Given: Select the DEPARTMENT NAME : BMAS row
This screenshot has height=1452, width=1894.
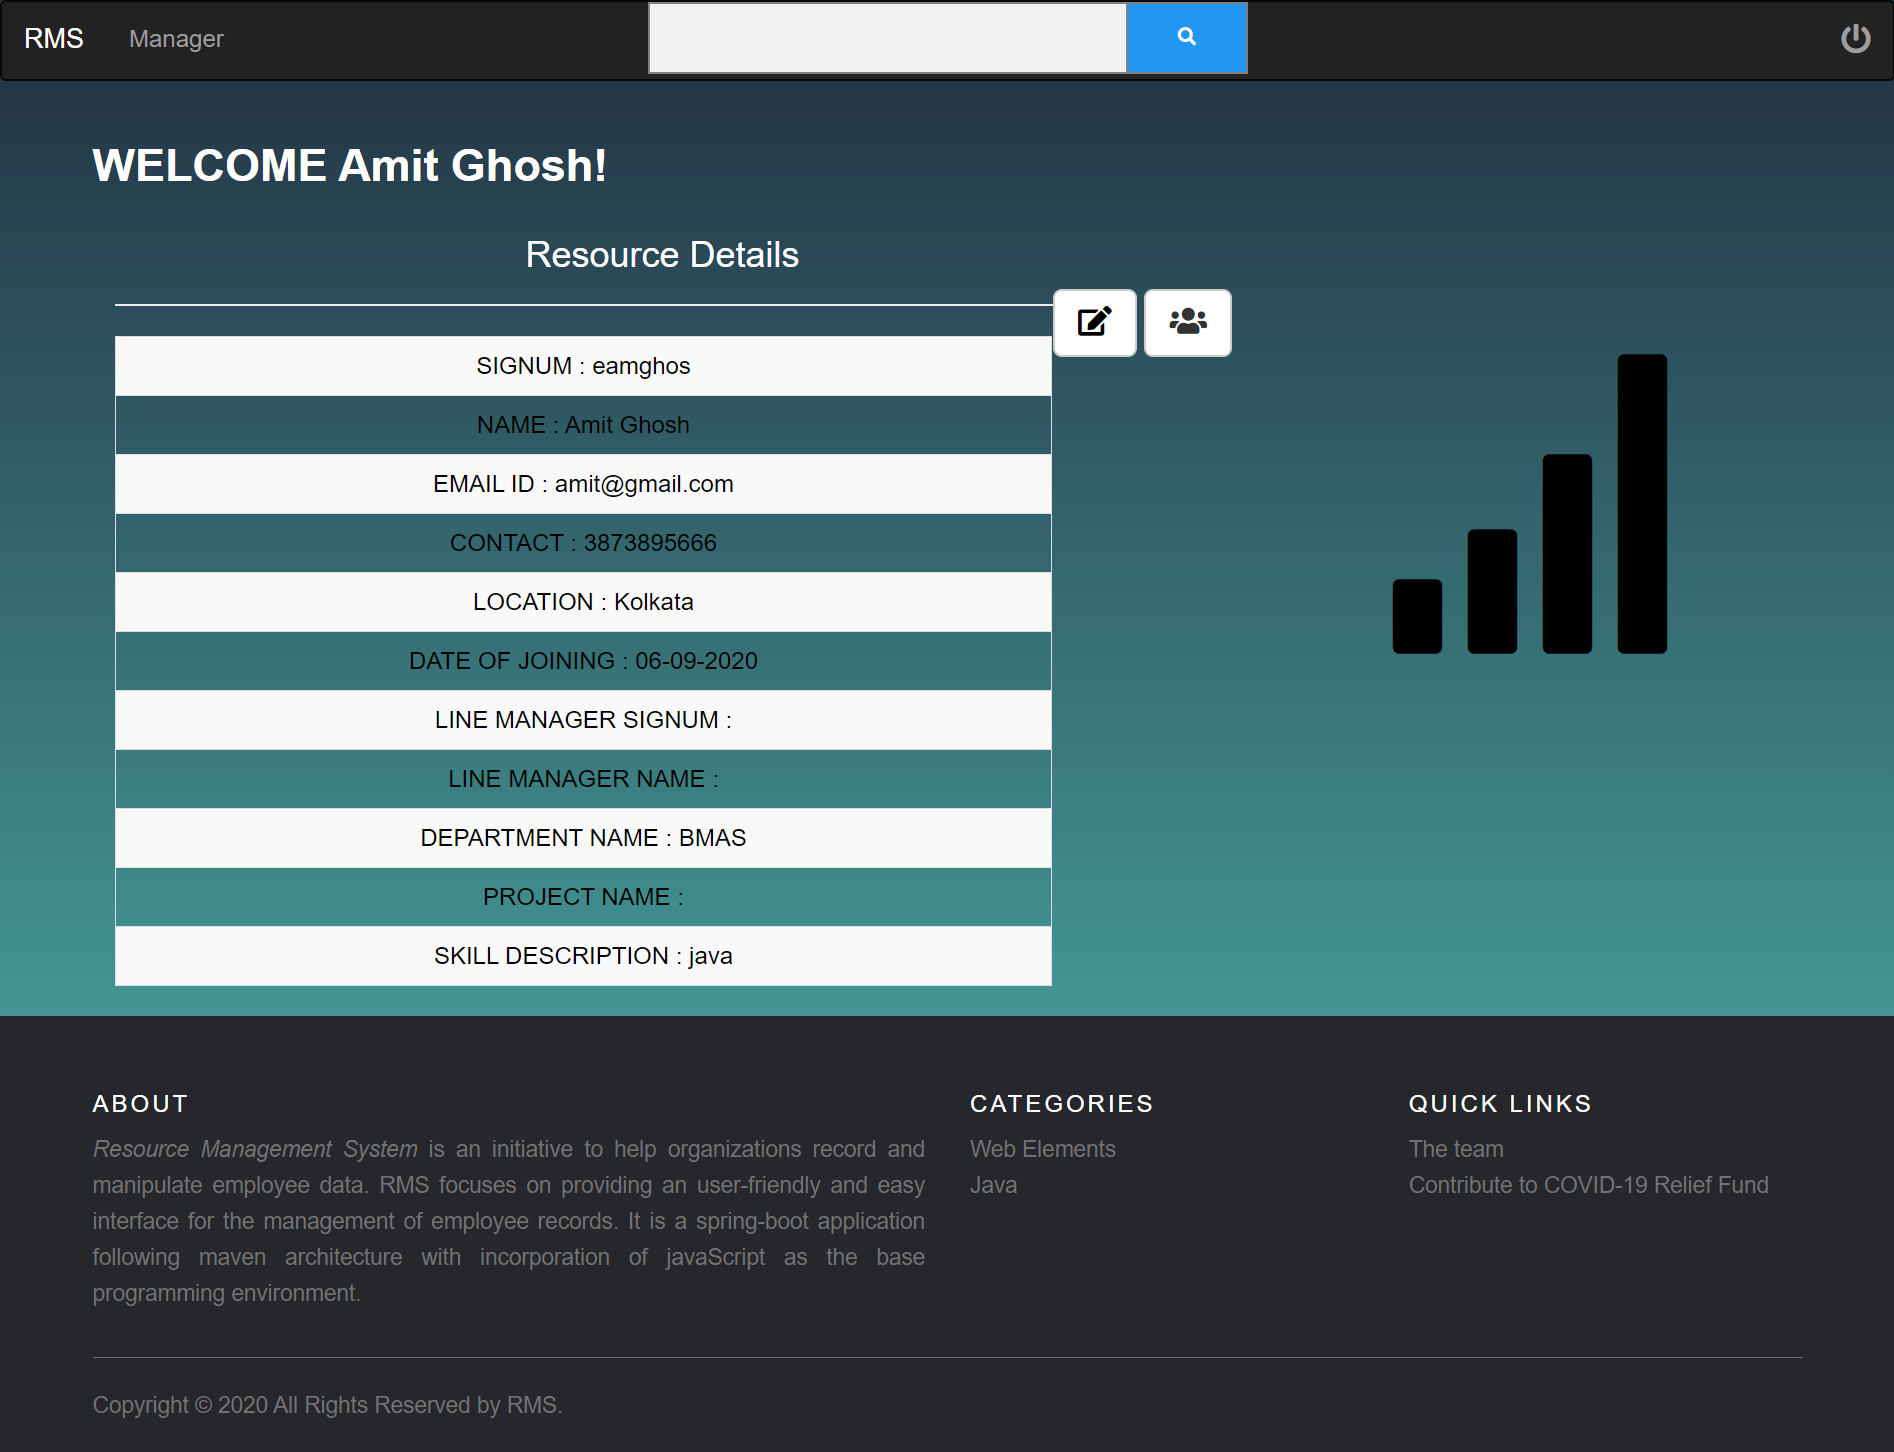Looking at the screenshot, I should 583,838.
